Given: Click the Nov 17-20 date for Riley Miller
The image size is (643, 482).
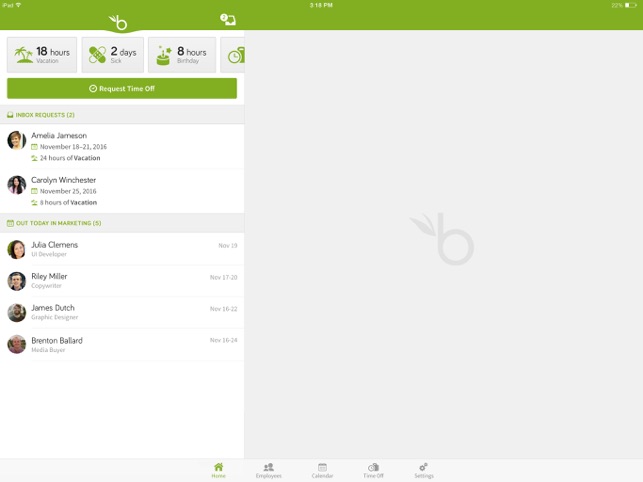Looking at the screenshot, I should tap(223, 277).
